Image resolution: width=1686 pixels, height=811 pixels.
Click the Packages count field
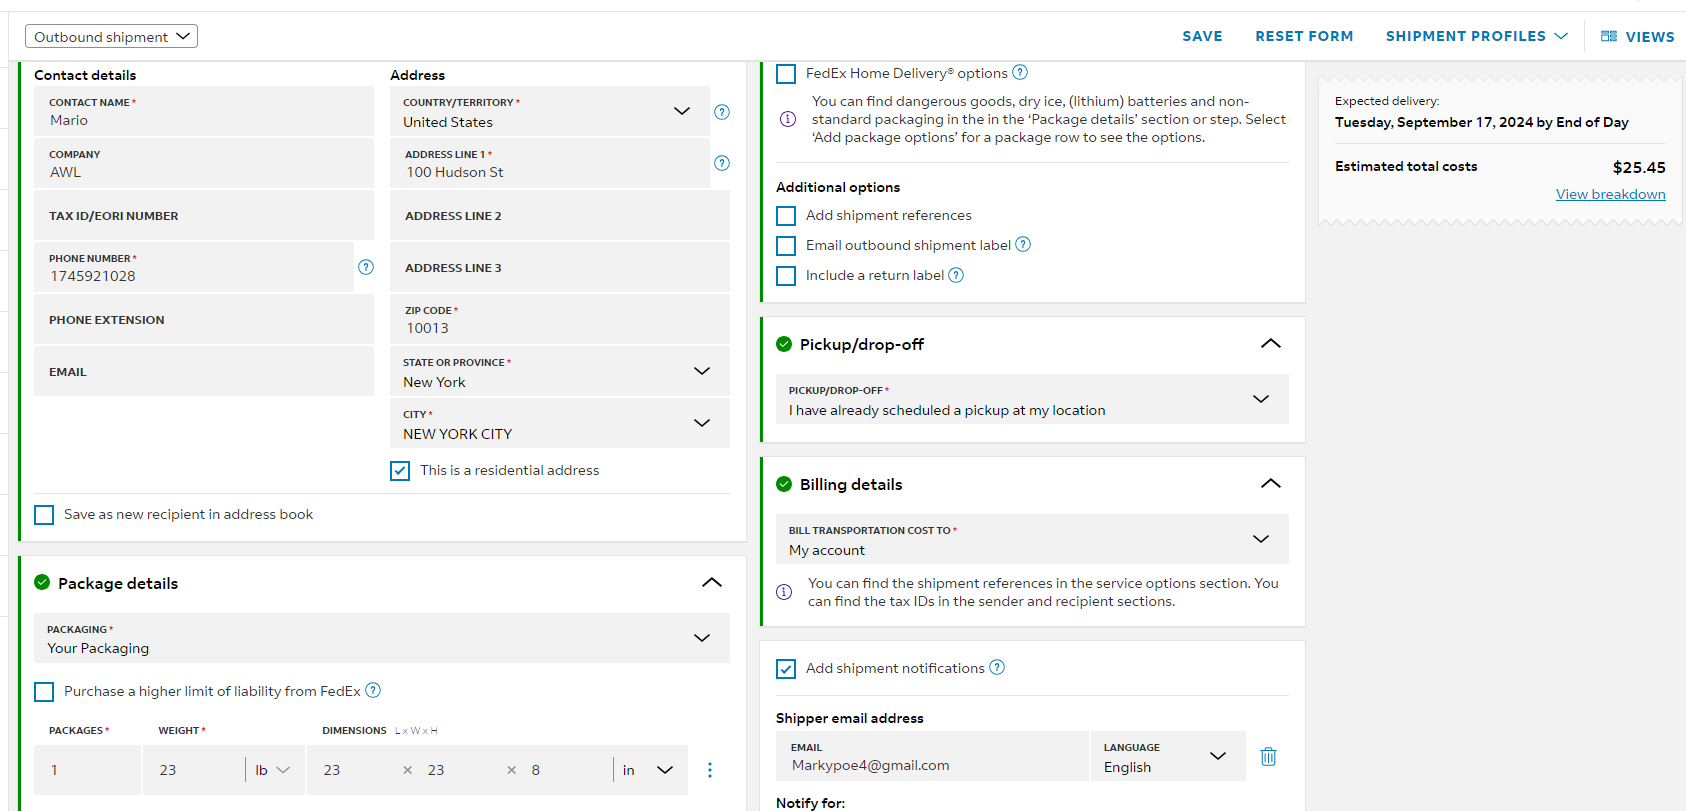point(87,770)
